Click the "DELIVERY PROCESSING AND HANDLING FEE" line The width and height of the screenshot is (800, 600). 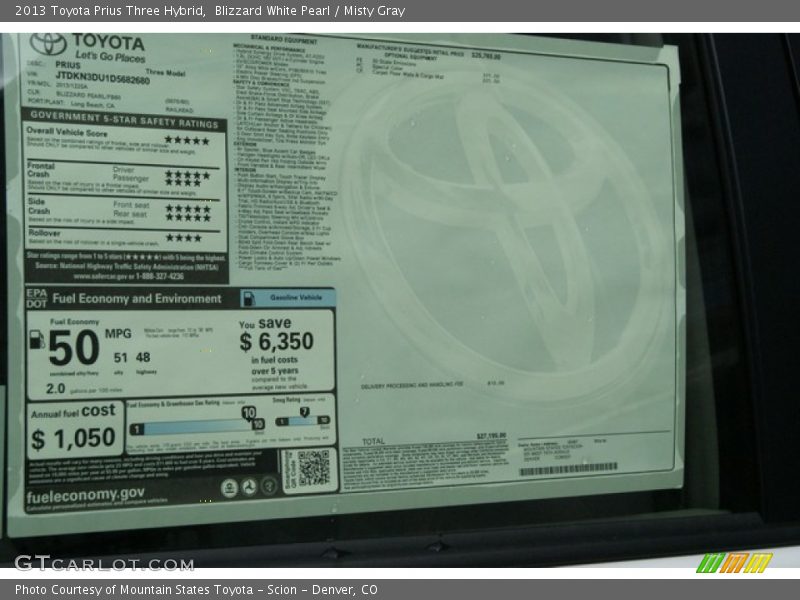[412, 385]
